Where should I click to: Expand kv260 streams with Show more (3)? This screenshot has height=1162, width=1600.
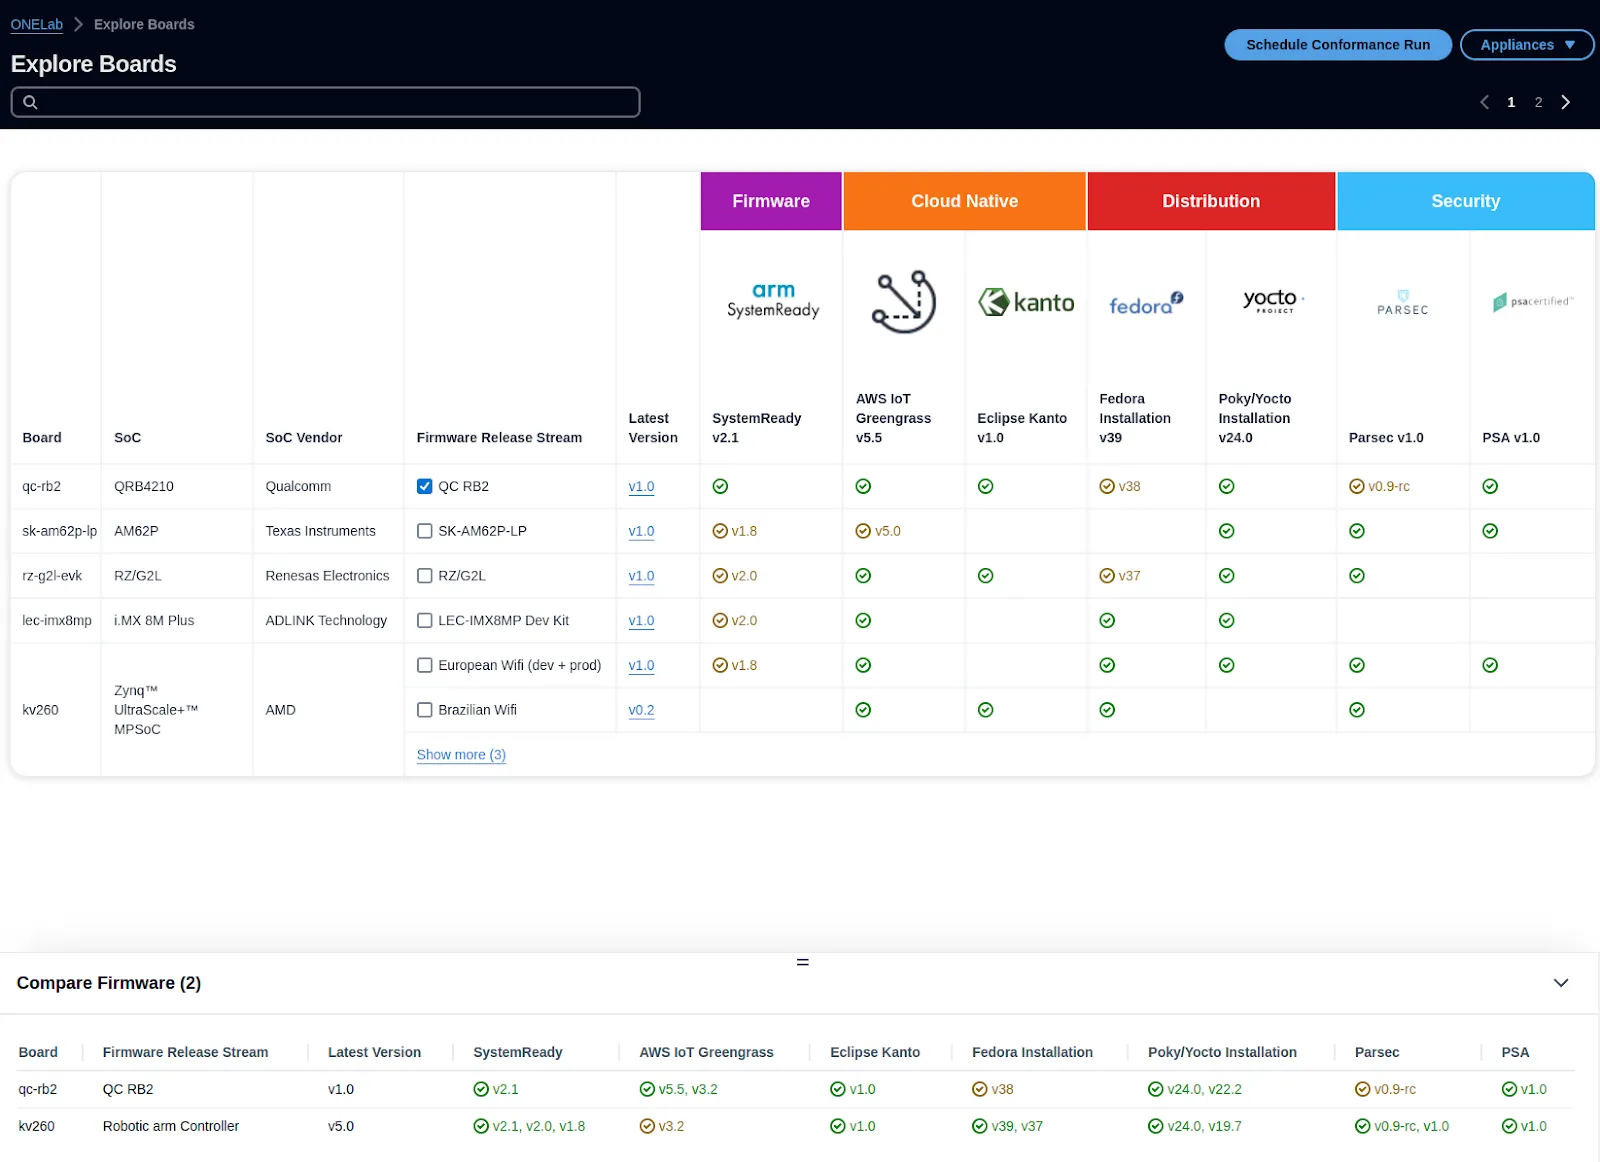461,755
